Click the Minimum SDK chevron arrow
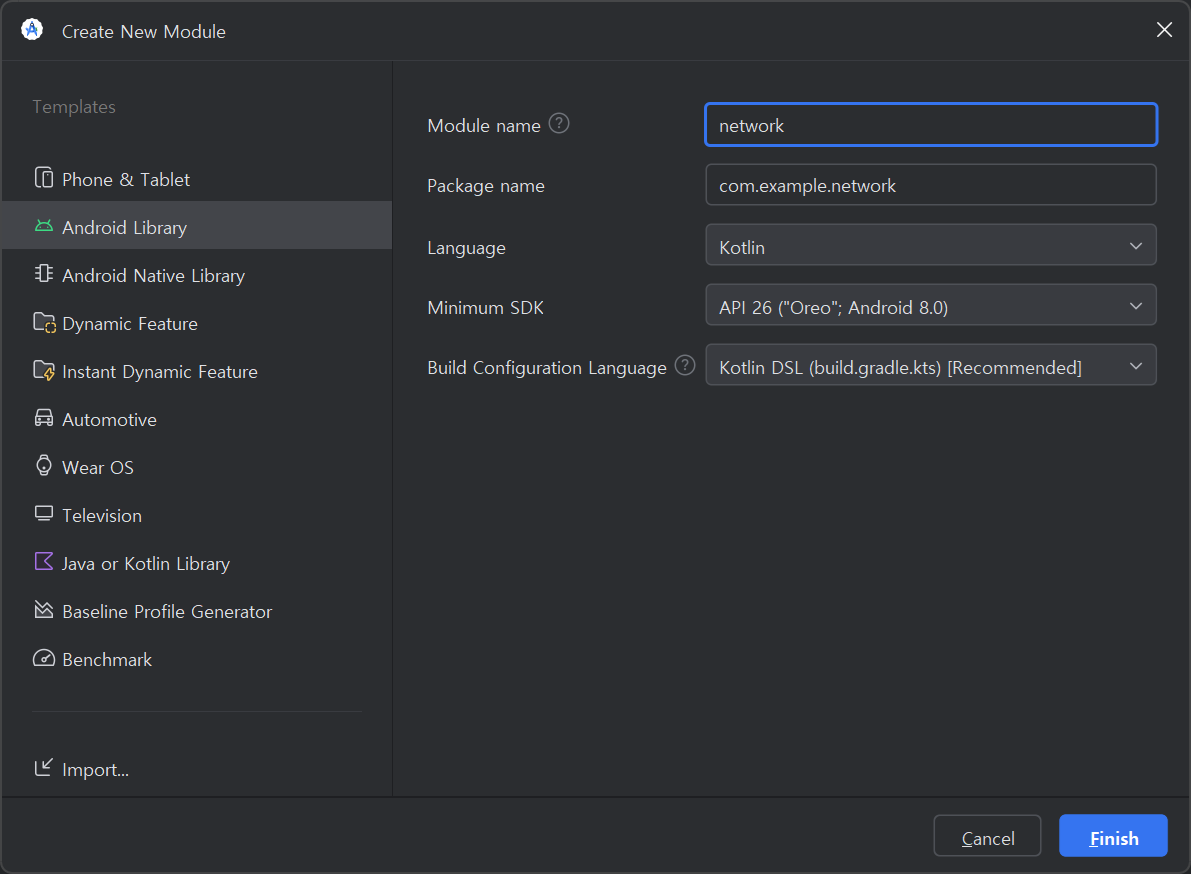The width and height of the screenshot is (1191, 874). tap(1136, 306)
